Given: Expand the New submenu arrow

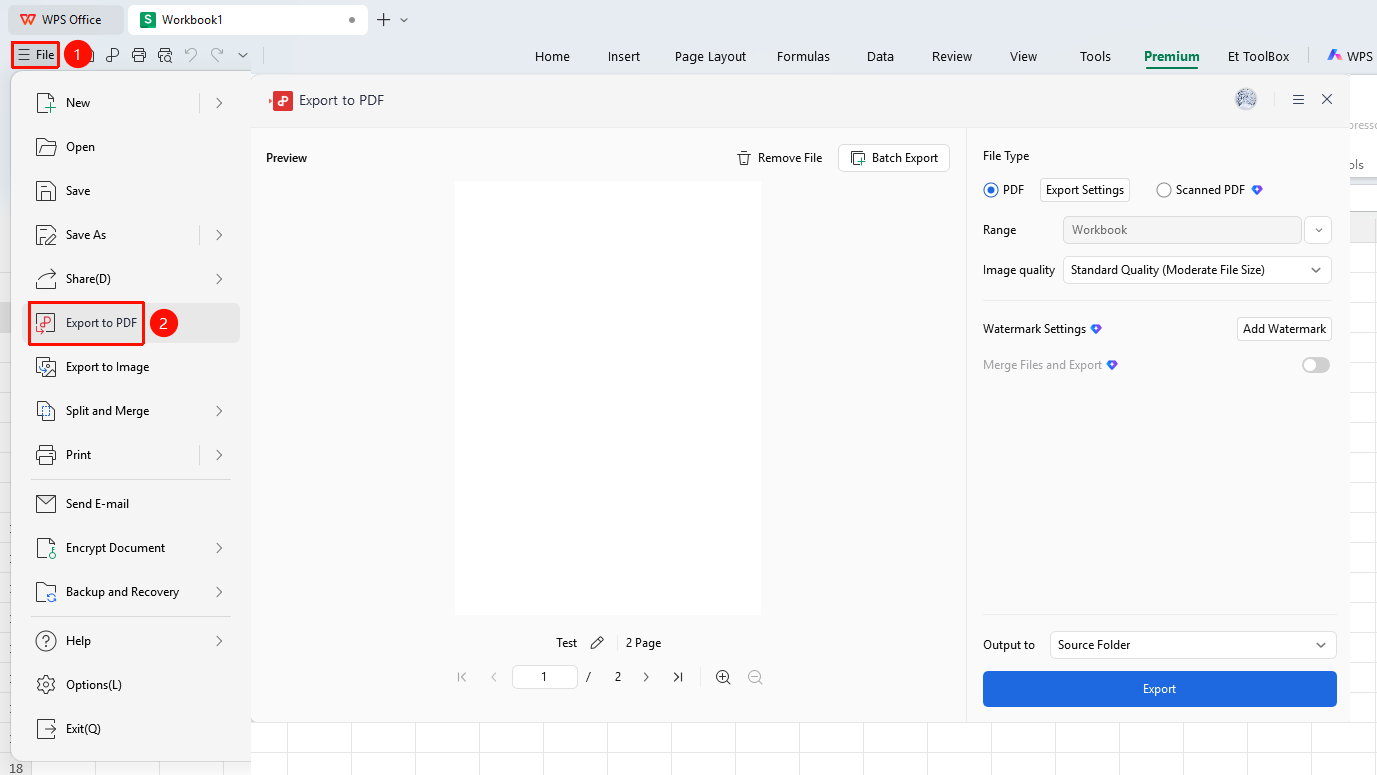Looking at the screenshot, I should coord(219,103).
